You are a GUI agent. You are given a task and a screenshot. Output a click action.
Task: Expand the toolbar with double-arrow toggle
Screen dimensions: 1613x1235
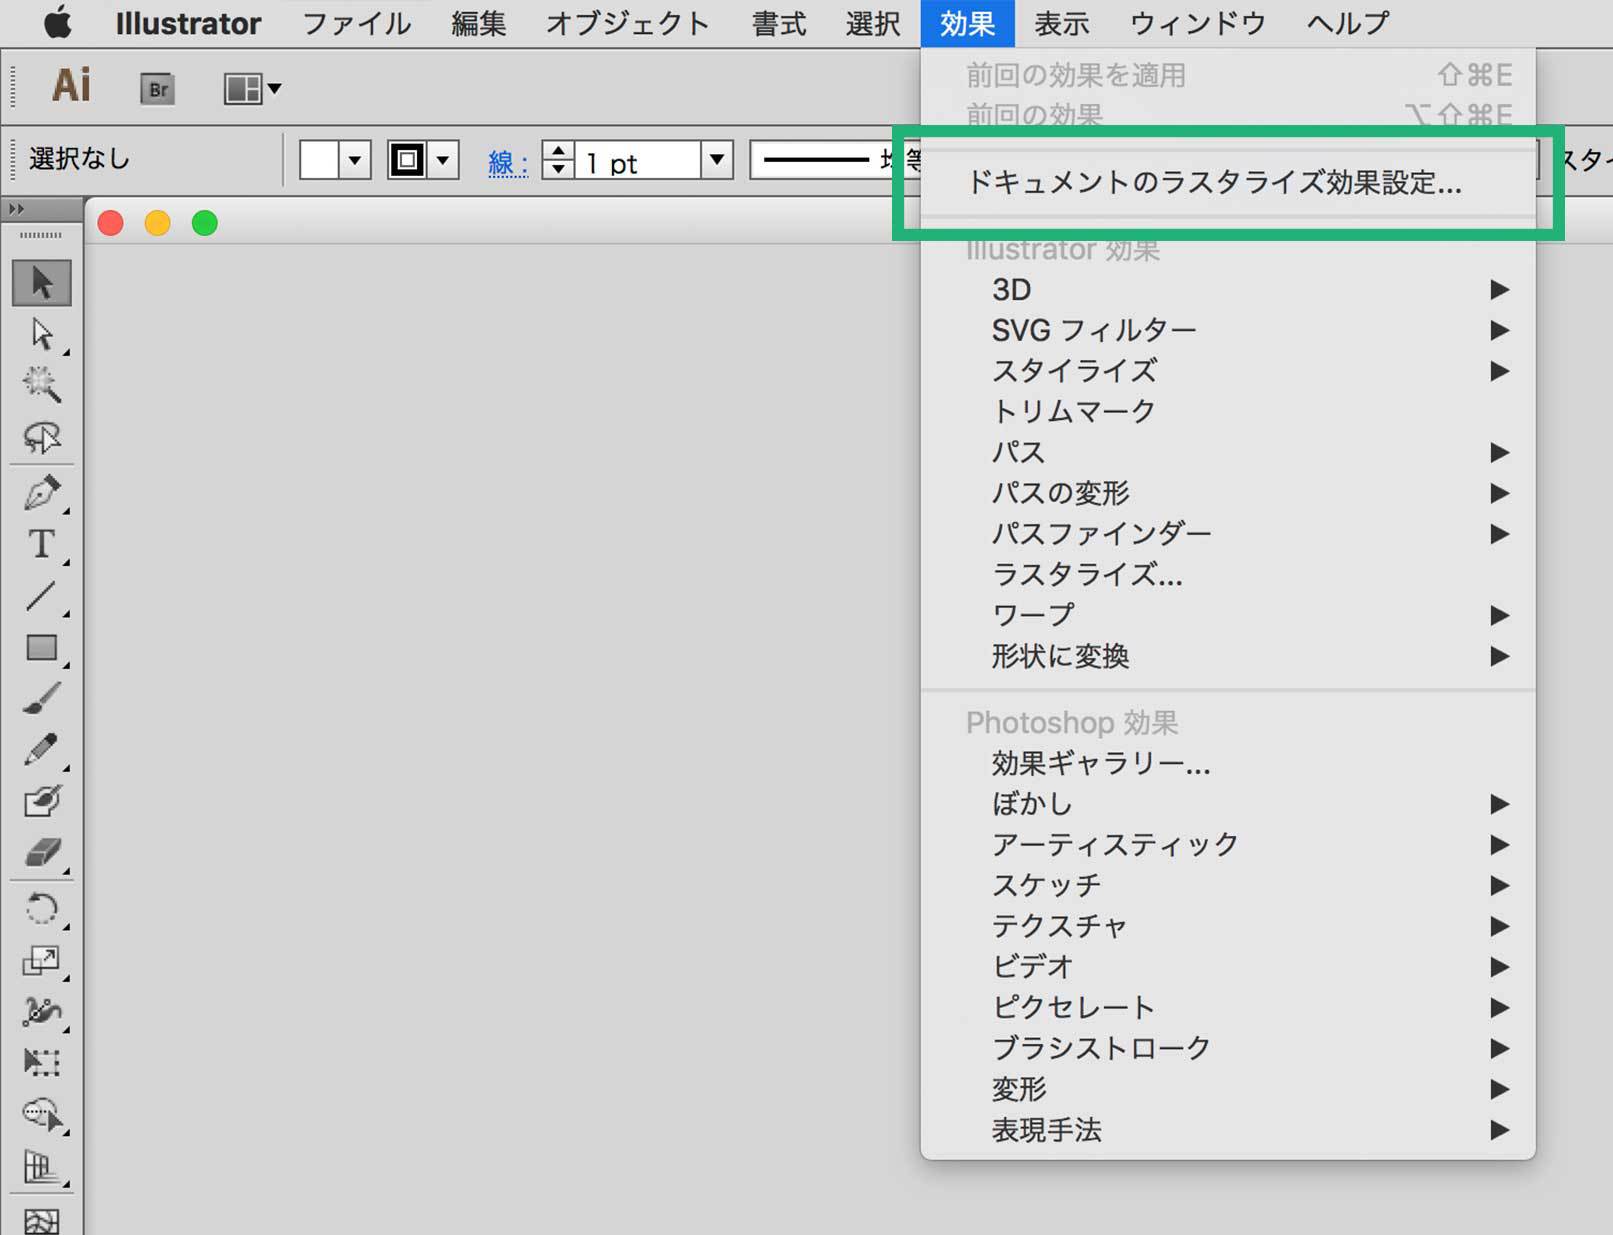[17, 209]
